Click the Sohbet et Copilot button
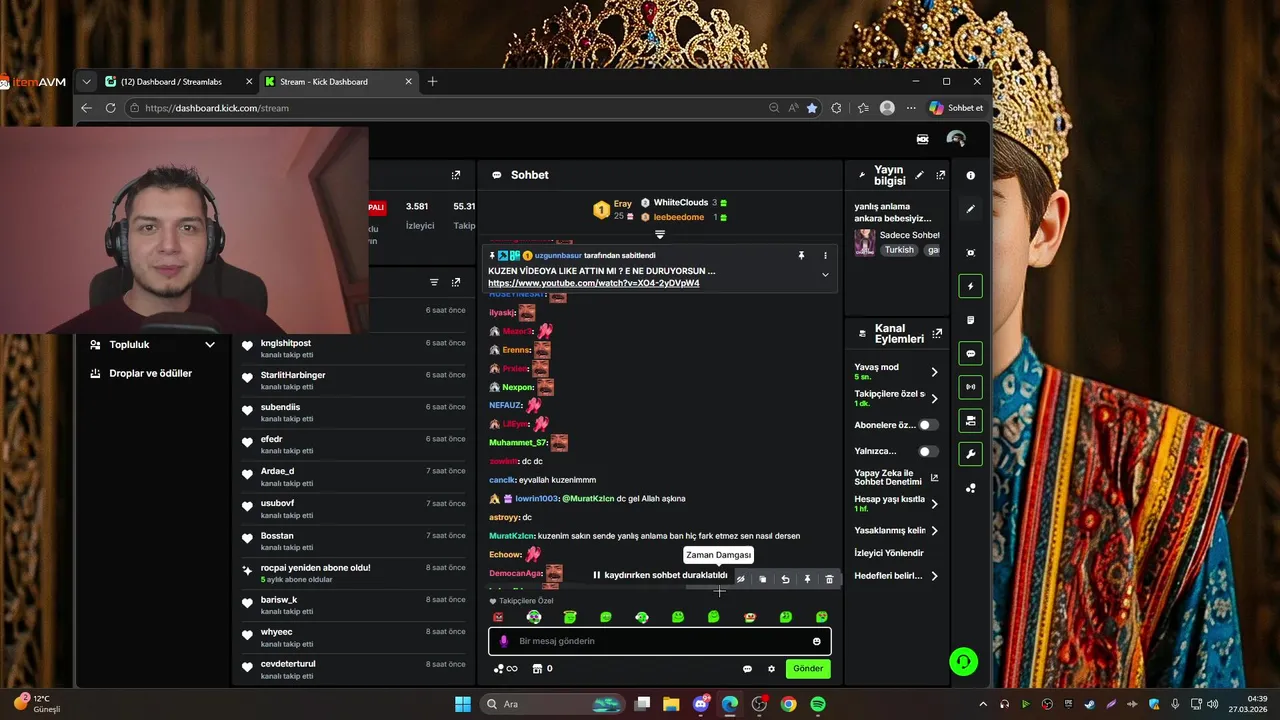1280x720 pixels. tap(956, 108)
